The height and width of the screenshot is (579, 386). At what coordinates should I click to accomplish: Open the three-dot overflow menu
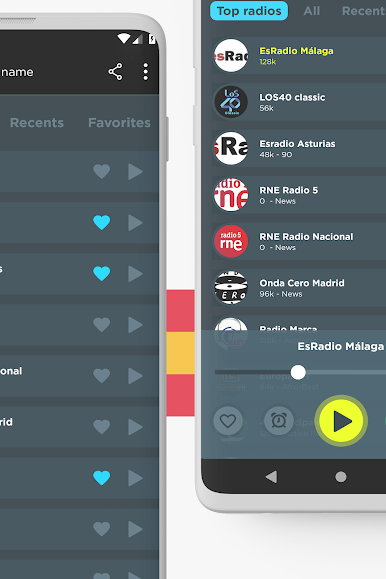pos(146,72)
